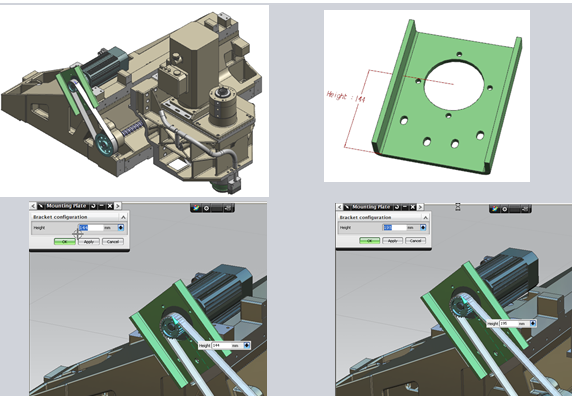Click the rightmost icon in right viewport toolbar
The width and height of the screenshot is (572, 396).
pyautogui.click(x=525, y=209)
